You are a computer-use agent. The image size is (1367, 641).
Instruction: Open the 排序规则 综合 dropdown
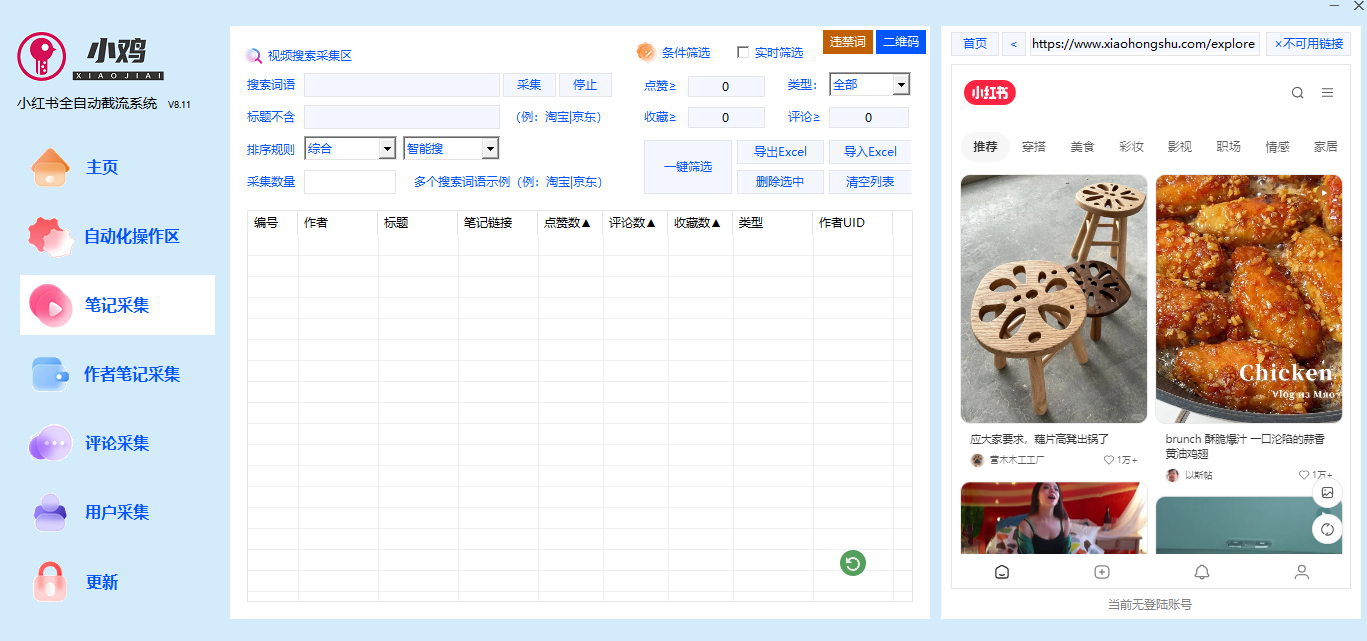350,147
